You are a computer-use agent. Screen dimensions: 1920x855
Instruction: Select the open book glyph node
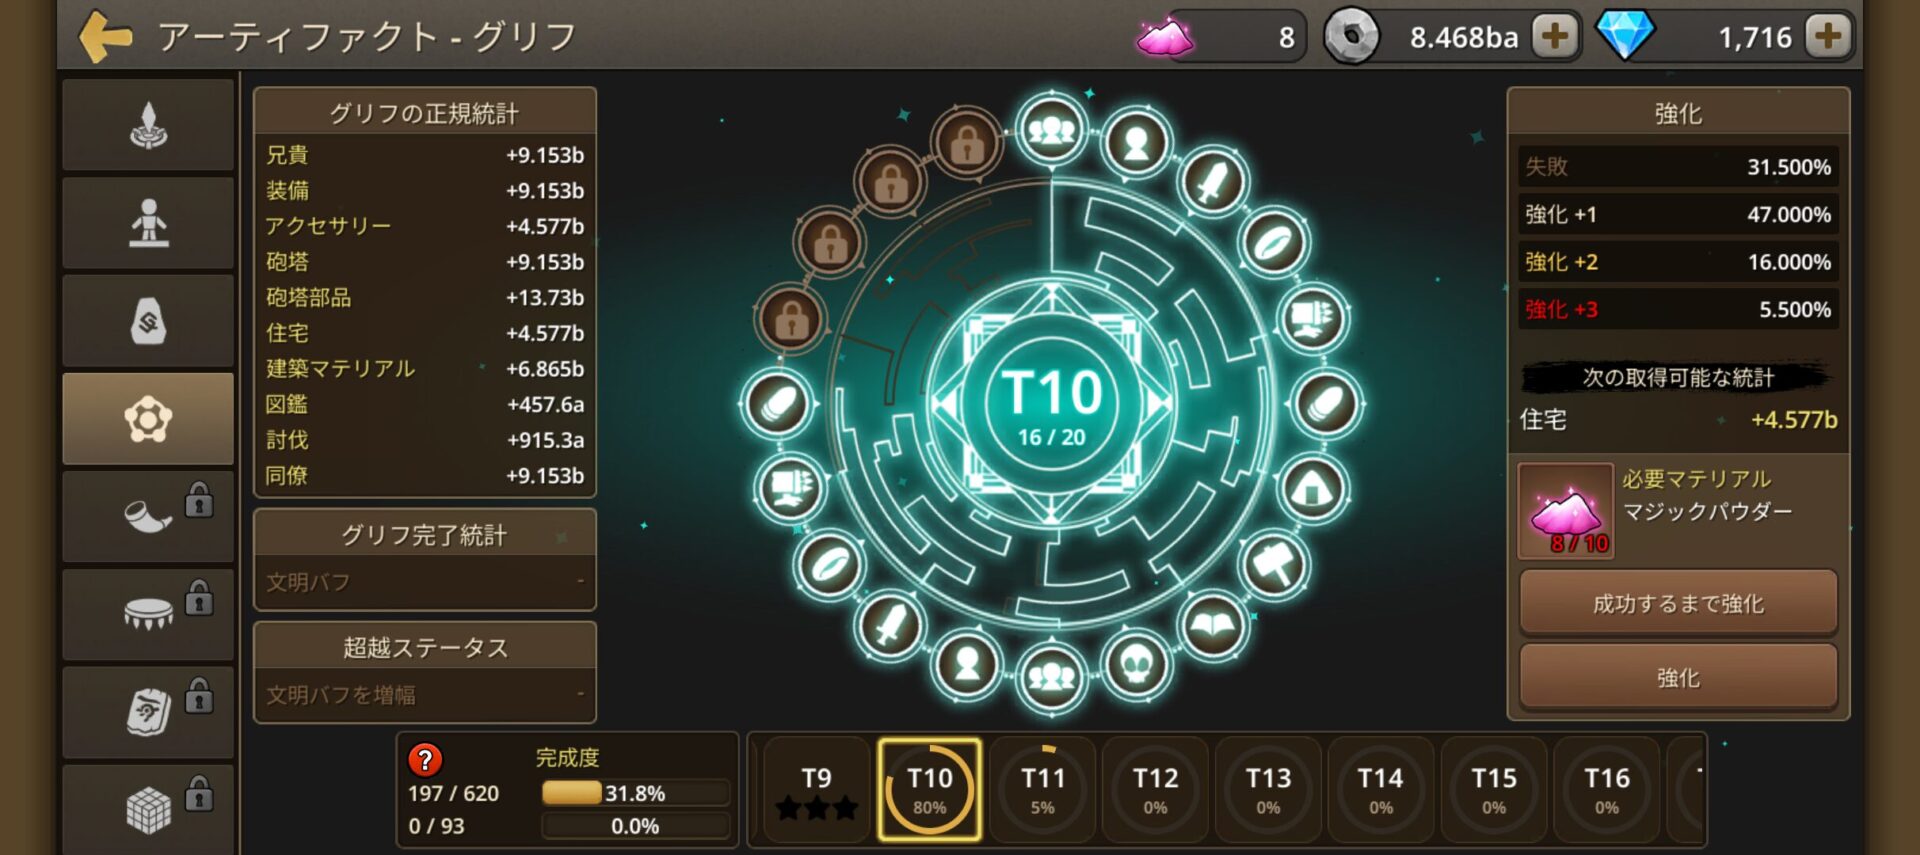(x=1213, y=626)
